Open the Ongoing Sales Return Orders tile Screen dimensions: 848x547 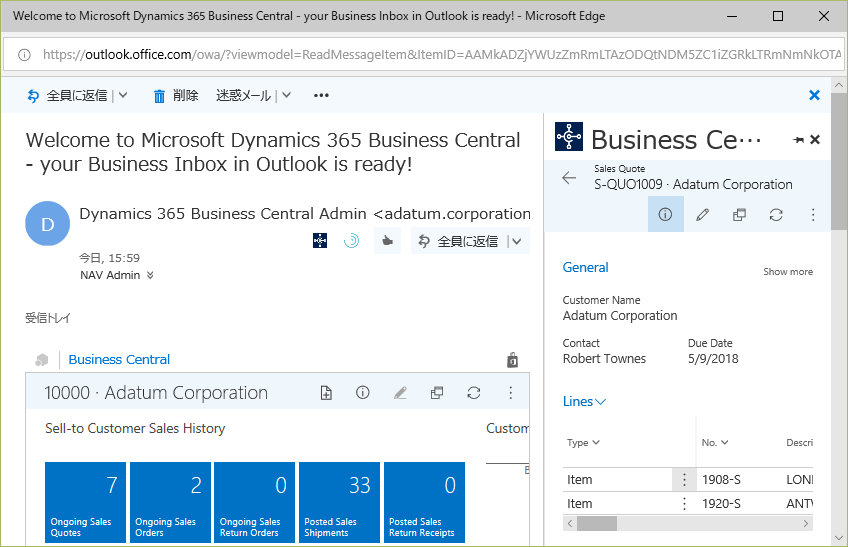(x=255, y=502)
